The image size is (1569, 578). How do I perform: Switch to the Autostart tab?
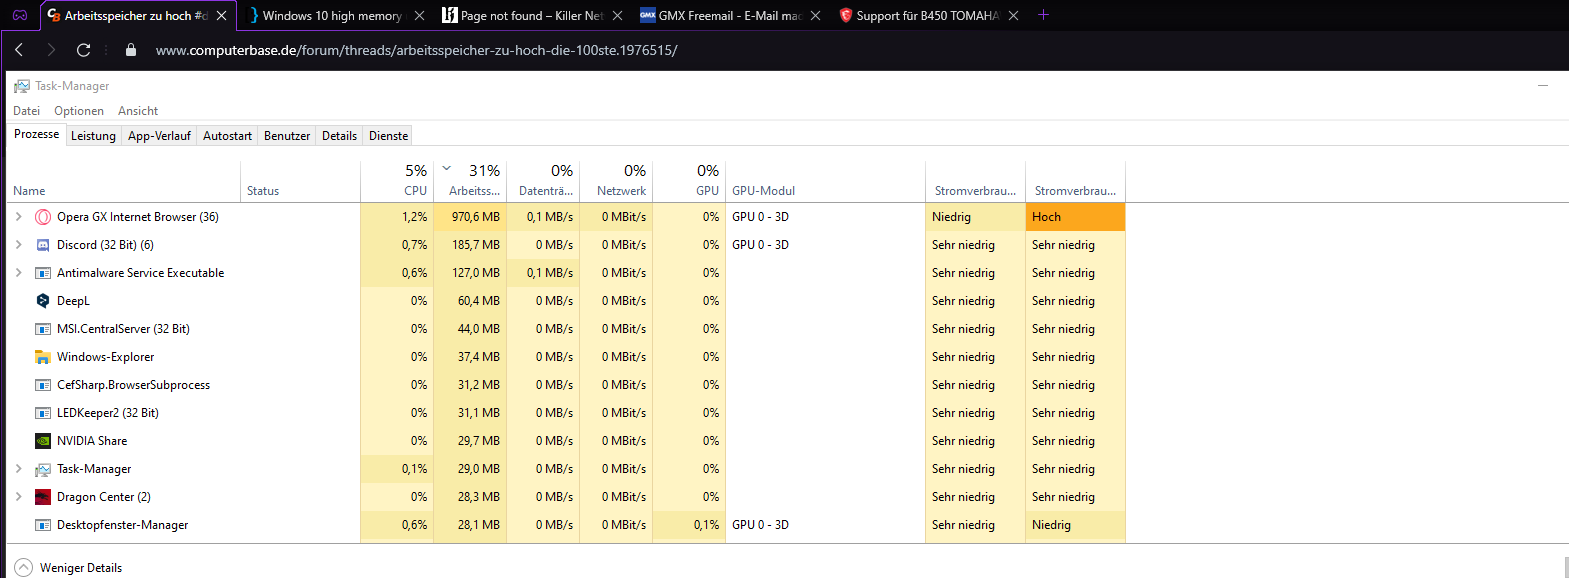[227, 136]
